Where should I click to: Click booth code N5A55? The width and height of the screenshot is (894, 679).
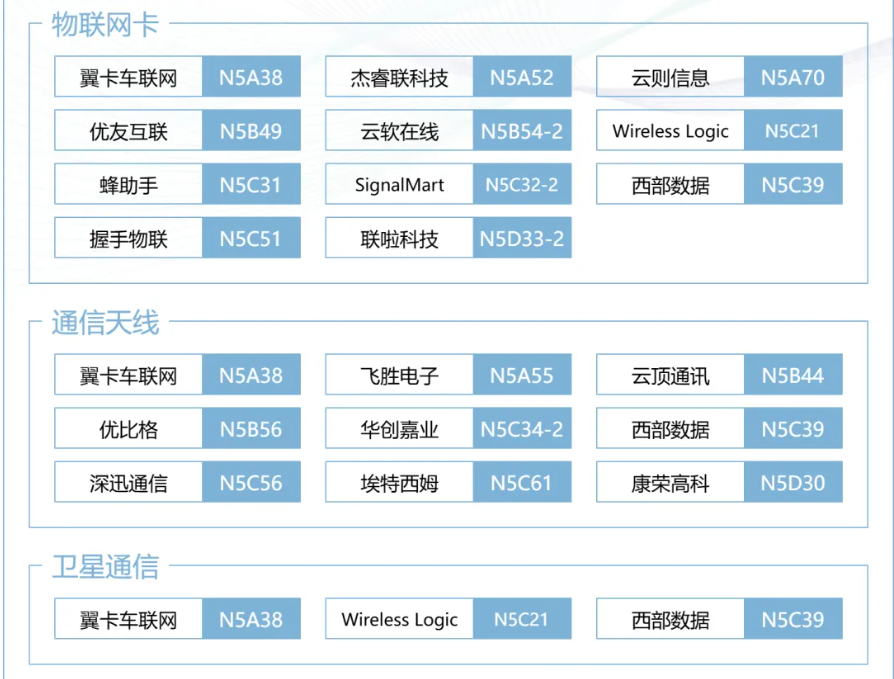click(x=522, y=375)
